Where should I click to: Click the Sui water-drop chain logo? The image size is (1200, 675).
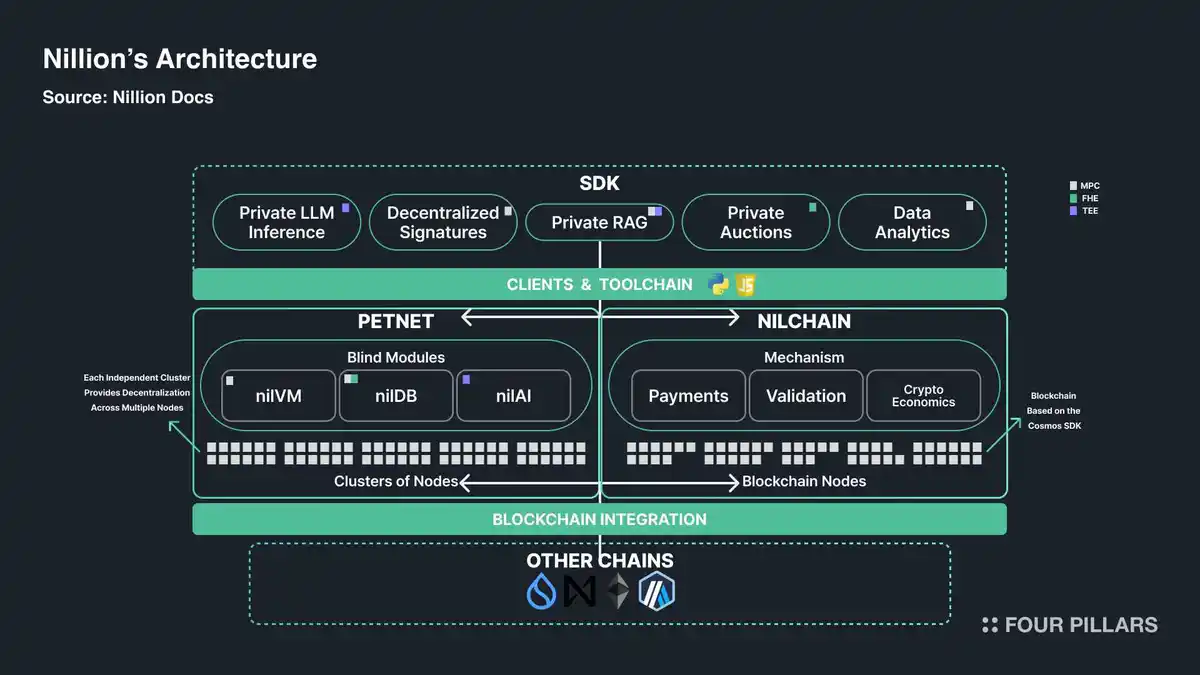coord(541,592)
